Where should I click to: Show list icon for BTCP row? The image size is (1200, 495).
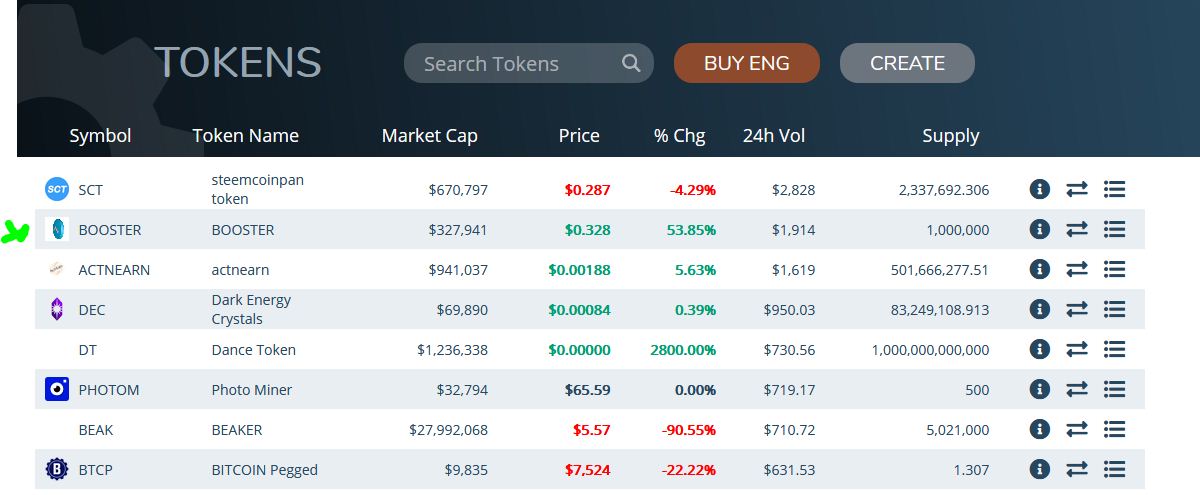click(x=1115, y=469)
